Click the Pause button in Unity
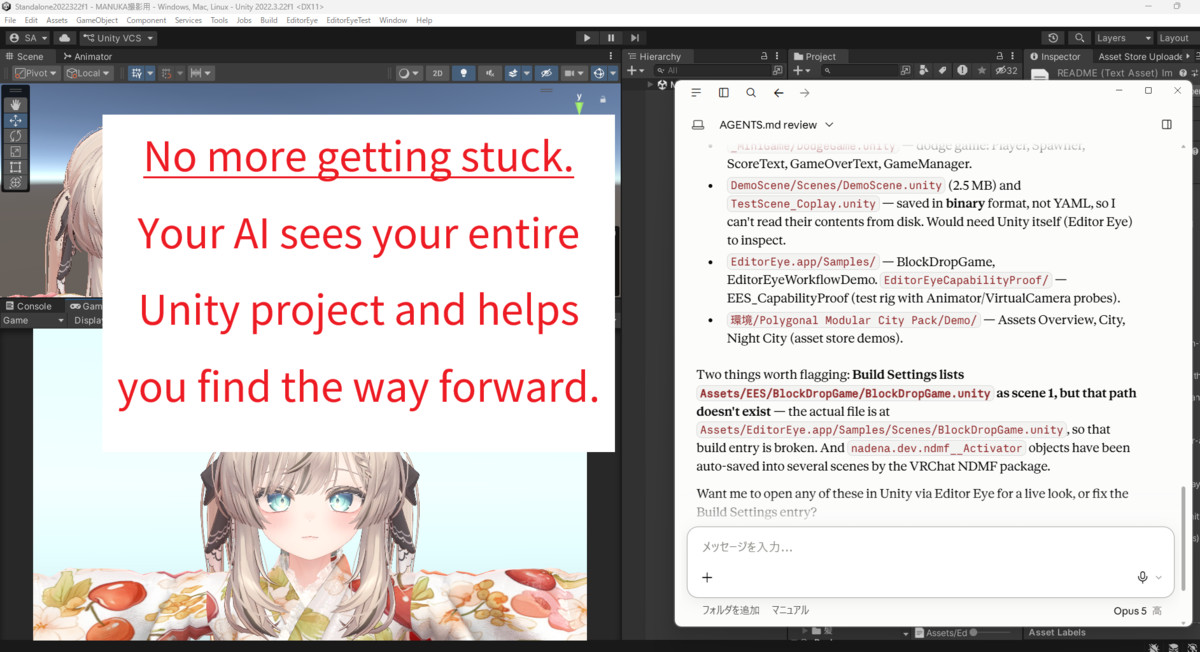Screen dimensions: 1200x652 pos(611,38)
